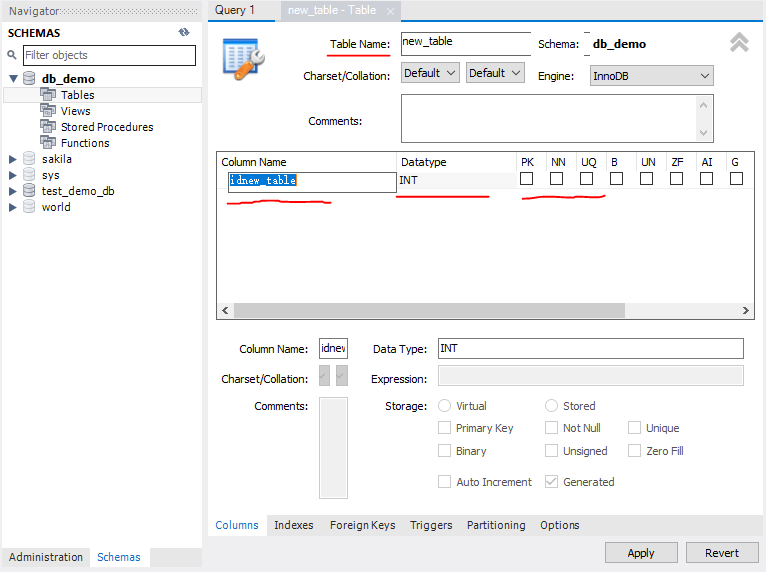The image size is (766, 572).
Task: Toggle B checkbox in the column grid
Action: (617, 179)
